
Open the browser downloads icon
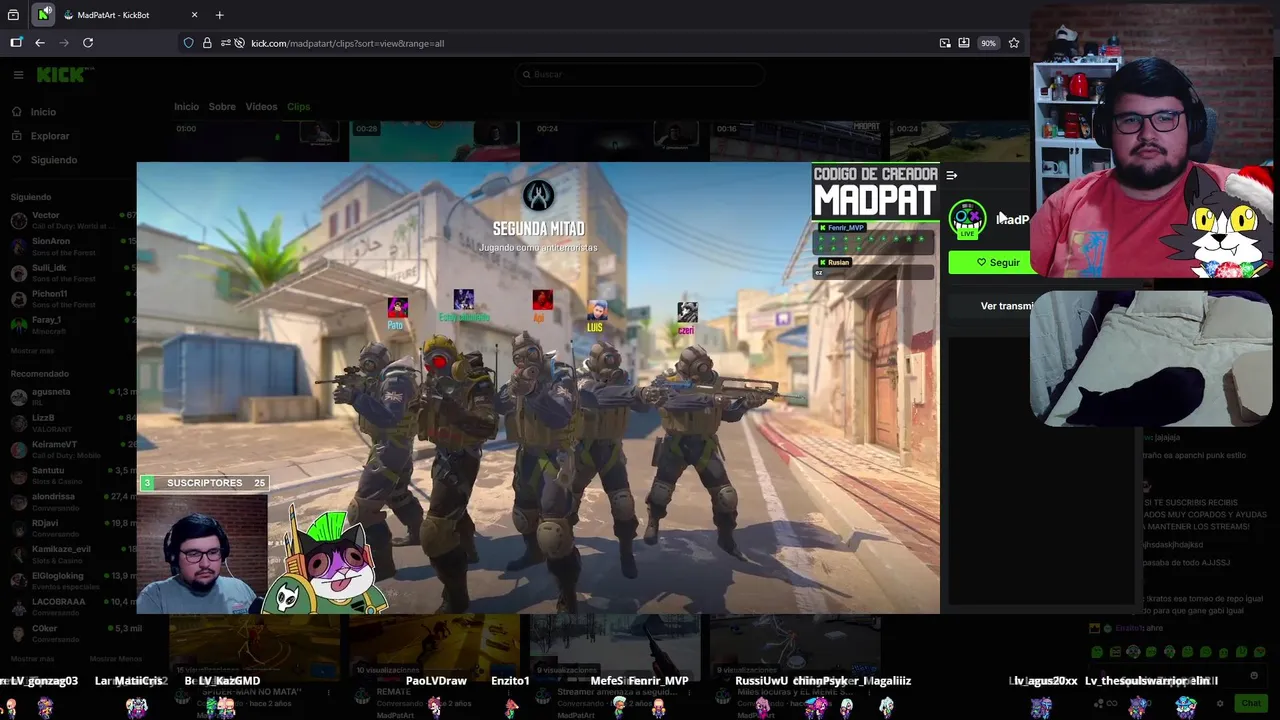(964, 43)
